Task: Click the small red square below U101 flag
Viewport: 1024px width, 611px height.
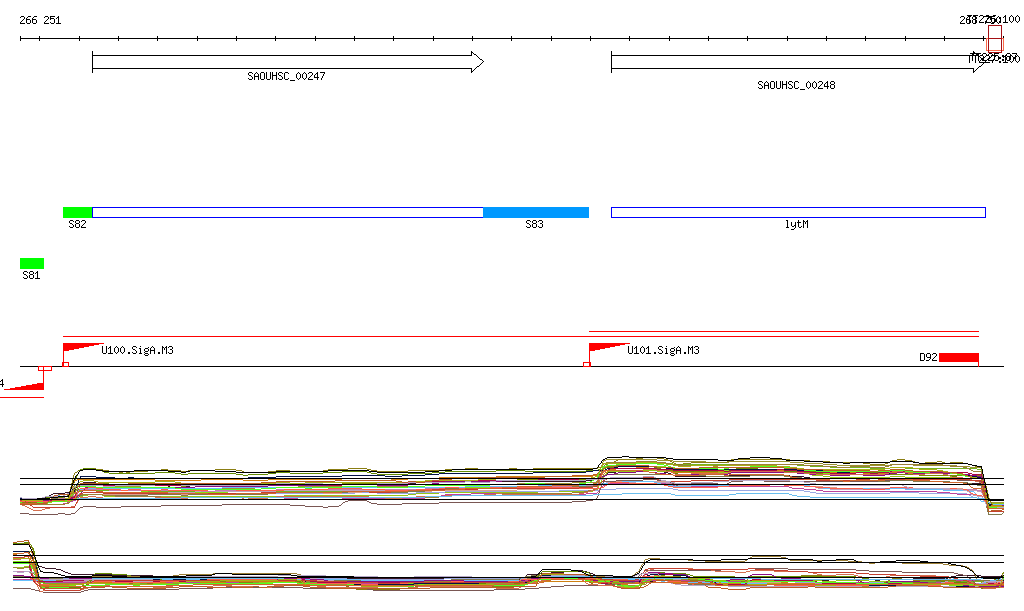Action: 587,364
